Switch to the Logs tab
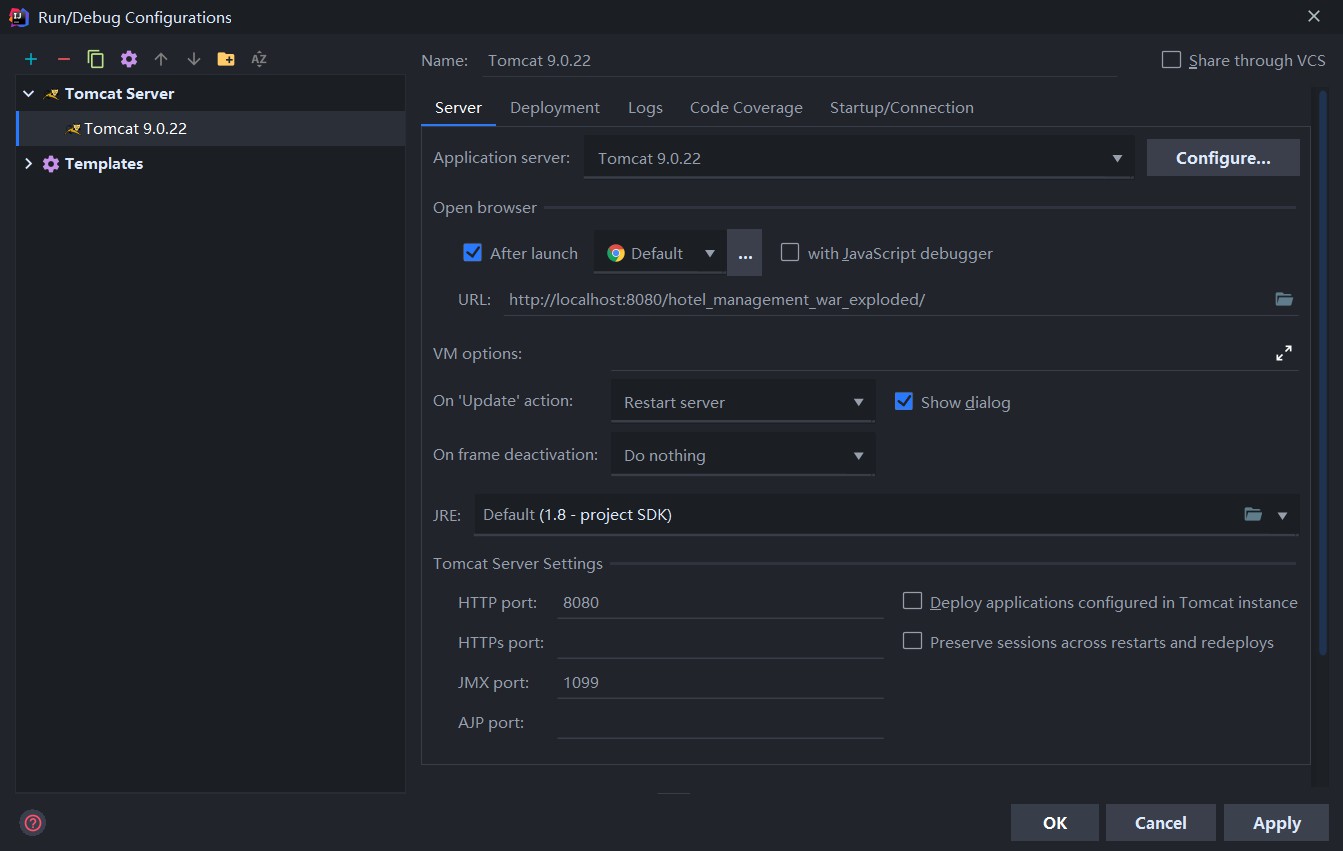 pyautogui.click(x=645, y=108)
